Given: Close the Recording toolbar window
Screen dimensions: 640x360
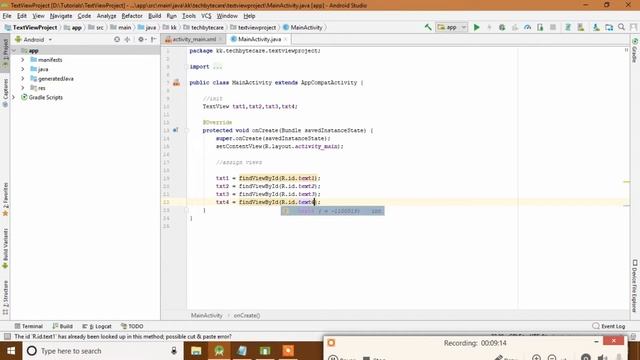Looking at the screenshot, I should (x=613, y=340).
